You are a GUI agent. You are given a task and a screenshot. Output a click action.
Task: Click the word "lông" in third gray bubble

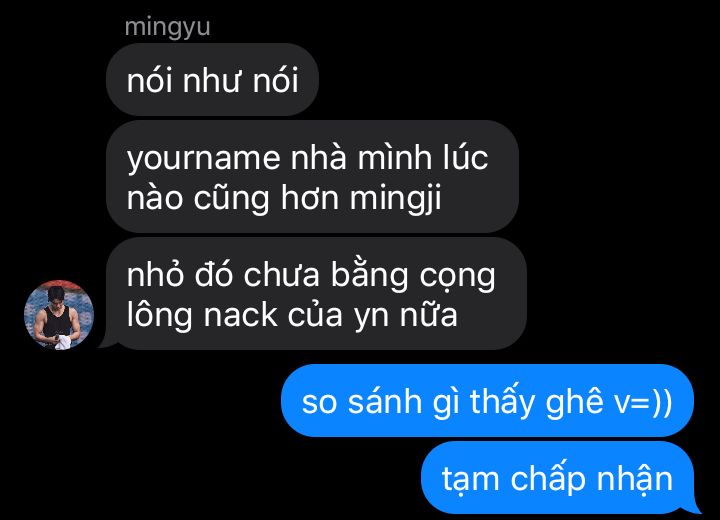tap(159, 316)
